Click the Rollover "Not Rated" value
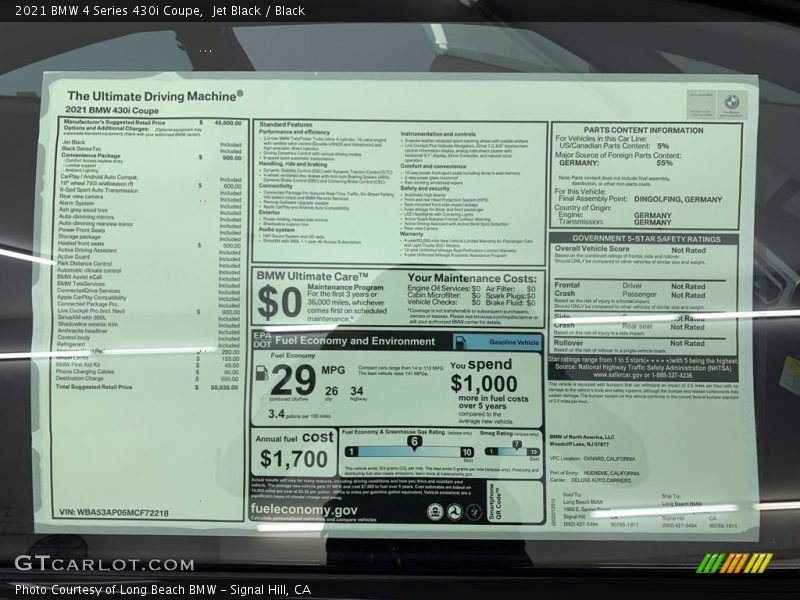This screenshot has height=600, width=800. (x=687, y=343)
